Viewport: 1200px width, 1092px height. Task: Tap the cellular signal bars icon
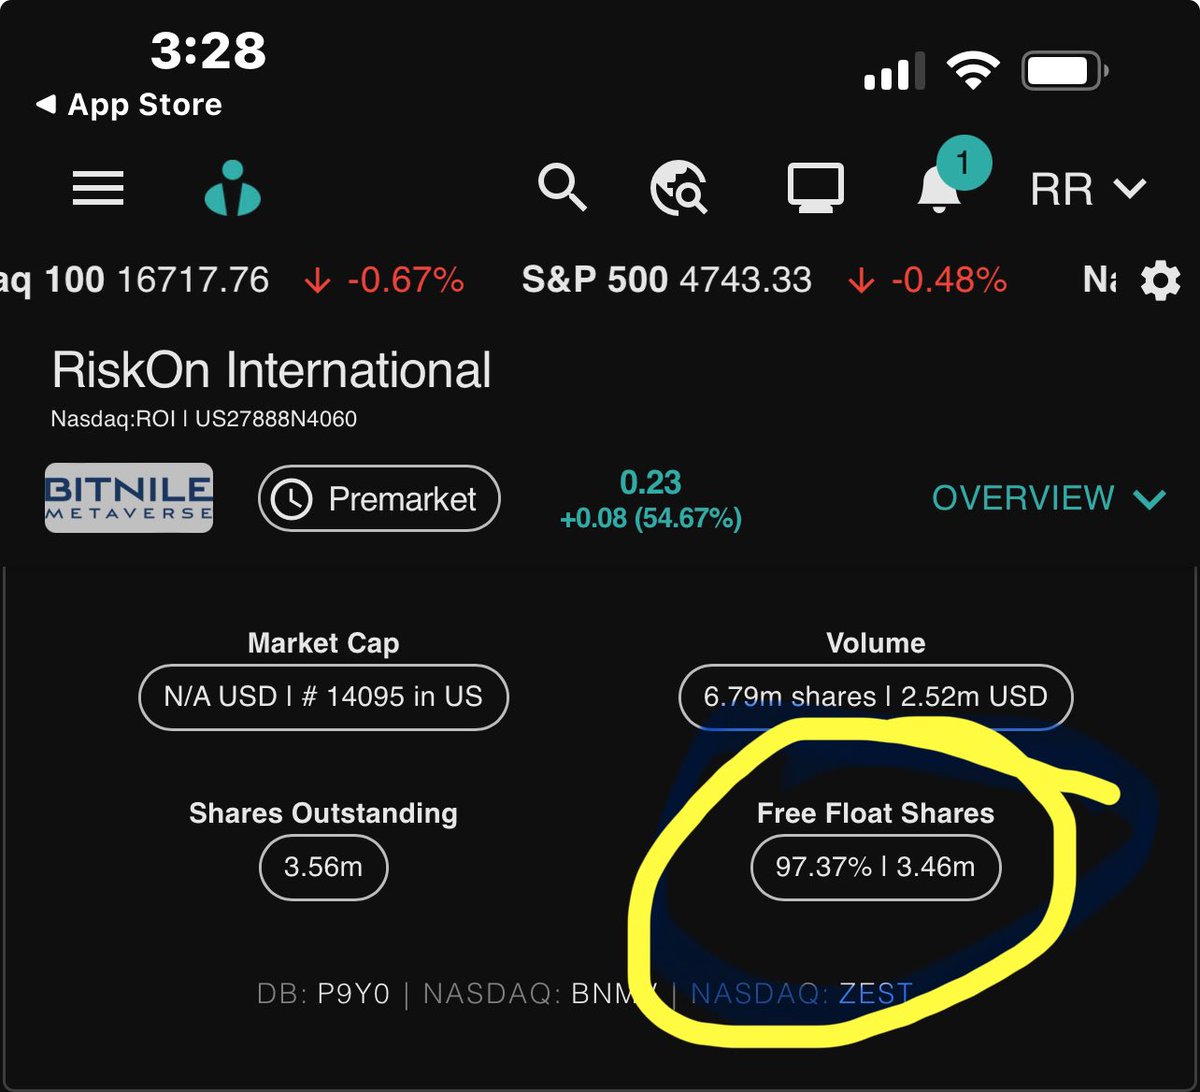(x=894, y=71)
